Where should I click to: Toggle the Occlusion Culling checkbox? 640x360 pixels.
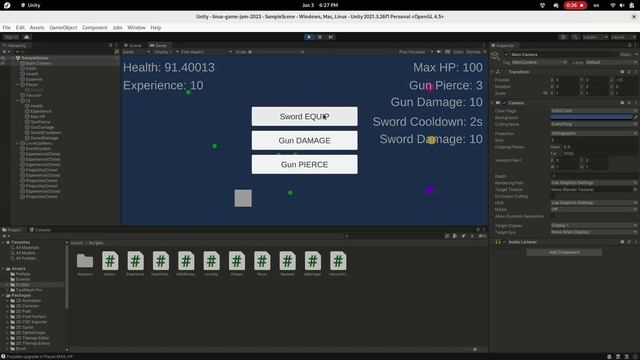tap(553, 196)
